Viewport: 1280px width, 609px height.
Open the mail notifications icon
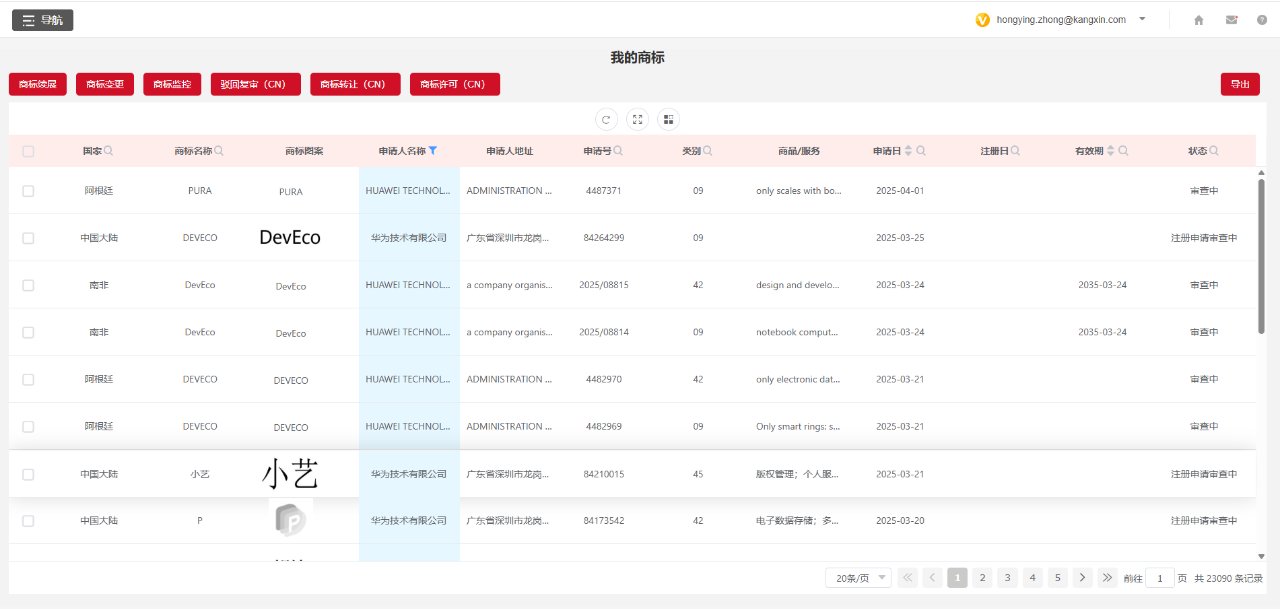point(1231,19)
